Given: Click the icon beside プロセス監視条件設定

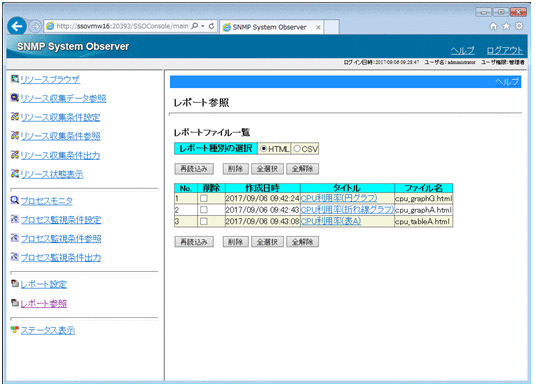Looking at the screenshot, I should (x=14, y=219).
